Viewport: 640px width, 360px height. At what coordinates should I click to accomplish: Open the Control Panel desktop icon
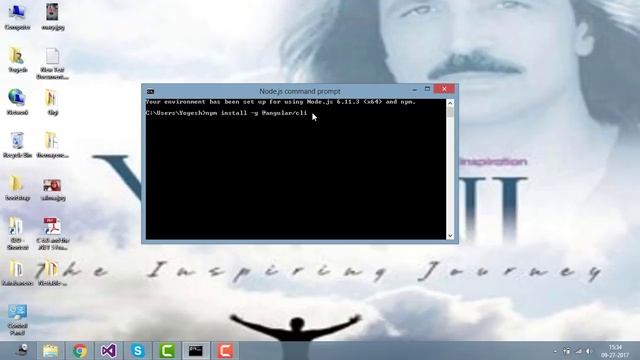click(x=17, y=320)
